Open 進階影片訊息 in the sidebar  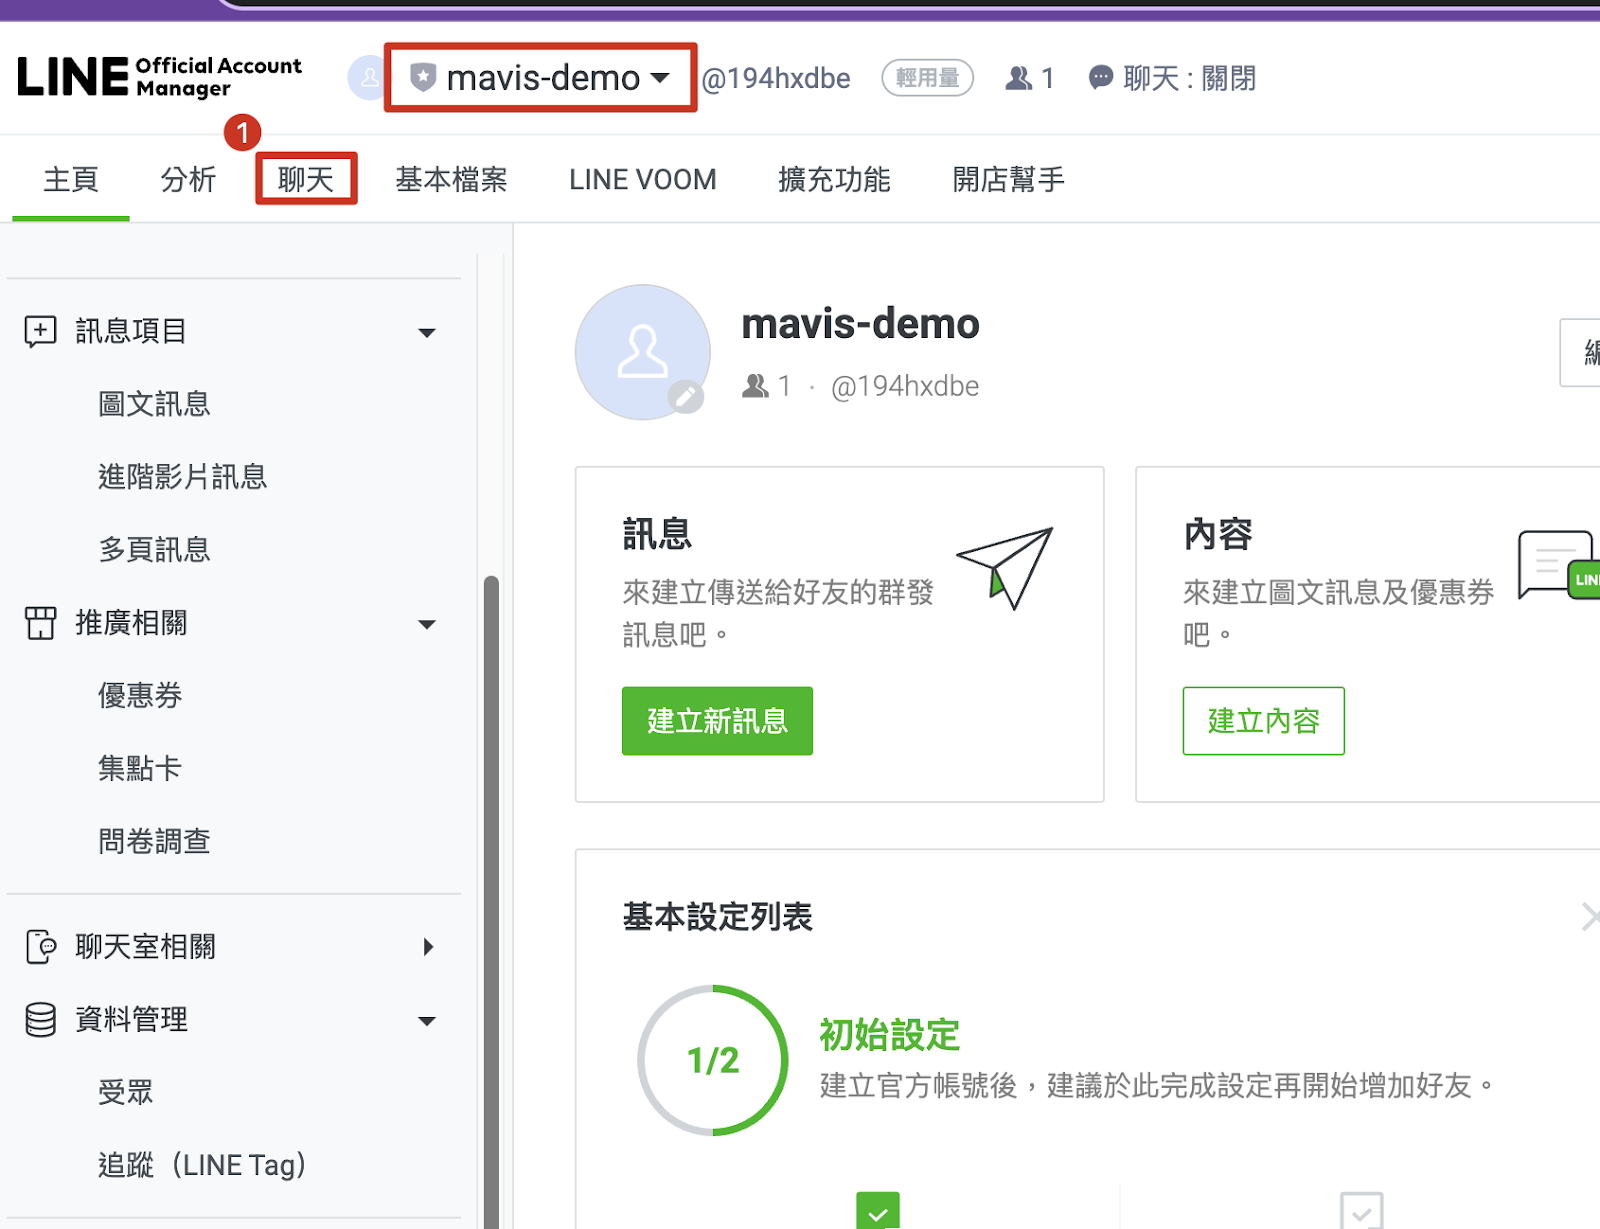182,477
